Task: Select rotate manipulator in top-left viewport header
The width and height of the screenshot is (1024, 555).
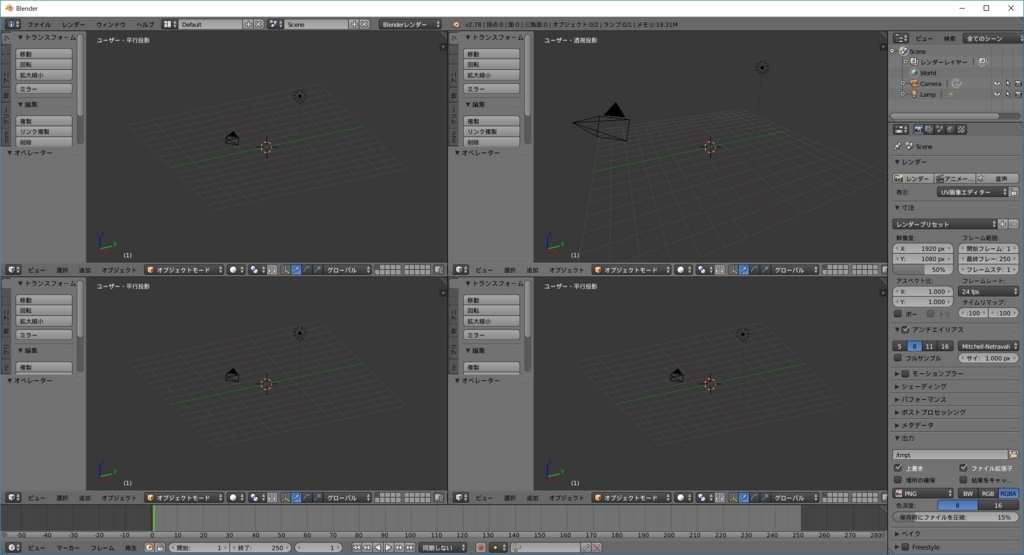Action: pyautogui.click(x=307, y=270)
